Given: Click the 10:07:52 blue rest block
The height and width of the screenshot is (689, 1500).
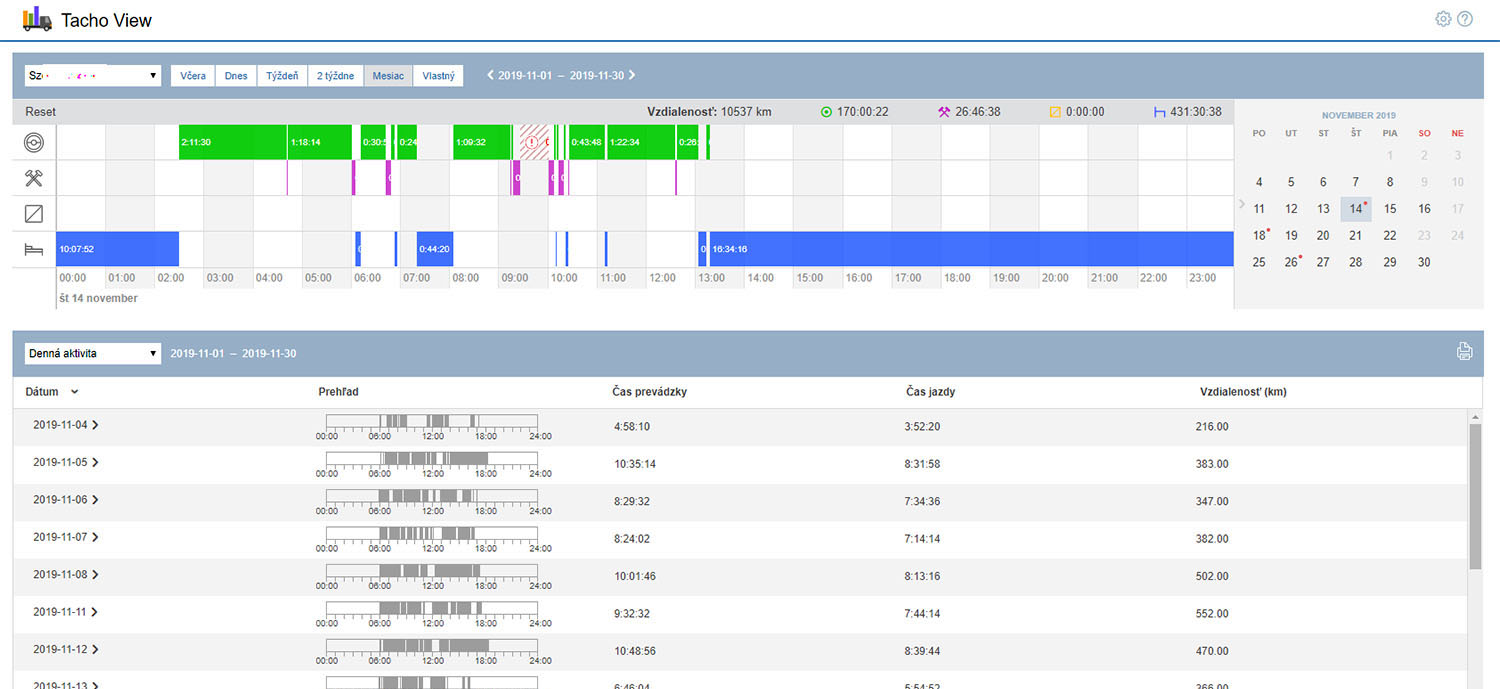Looking at the screenshot, I should [x=118, y=248].
